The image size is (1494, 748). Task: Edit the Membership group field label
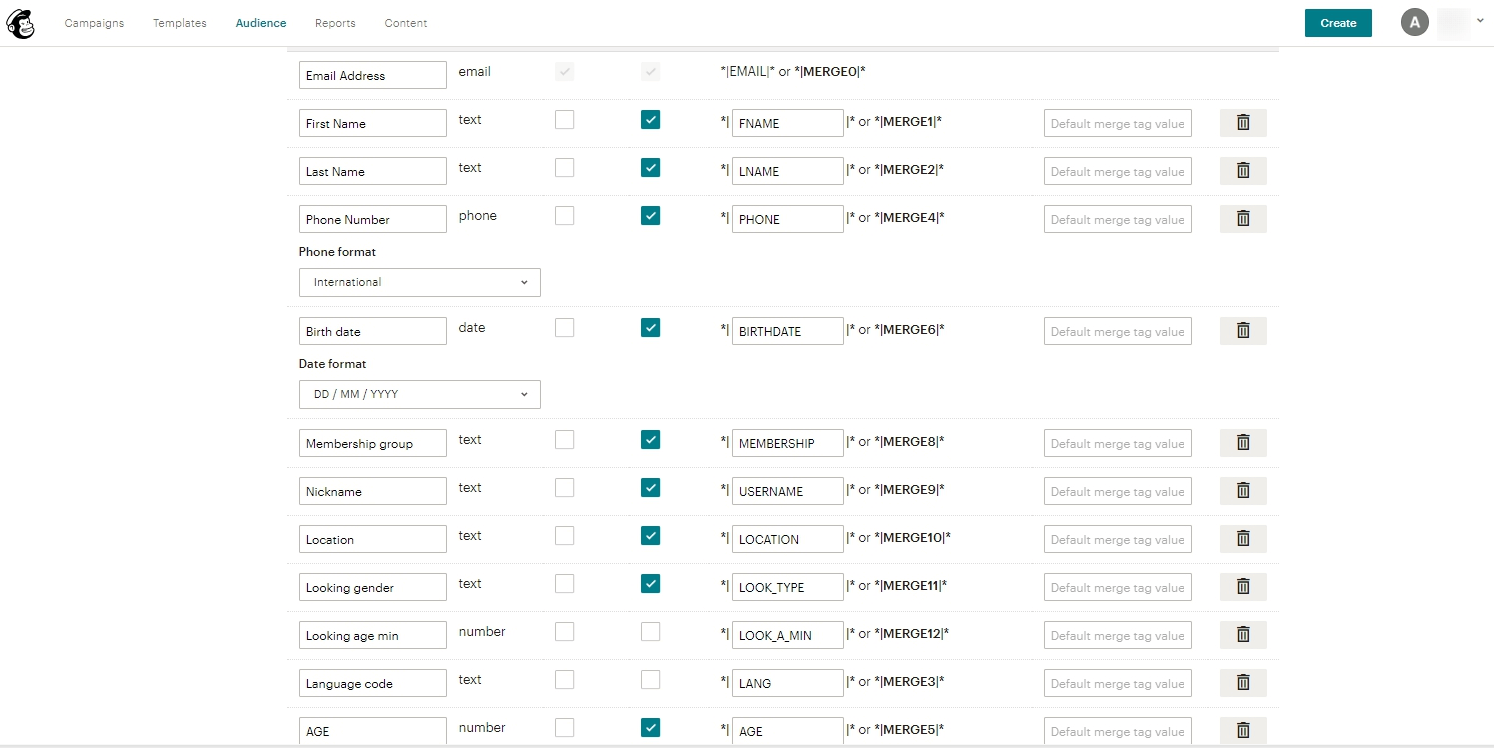373,443
